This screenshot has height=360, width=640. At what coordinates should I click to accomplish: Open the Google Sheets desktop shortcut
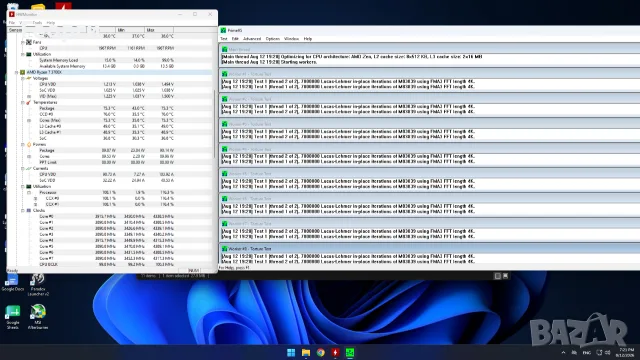[13, 317]
